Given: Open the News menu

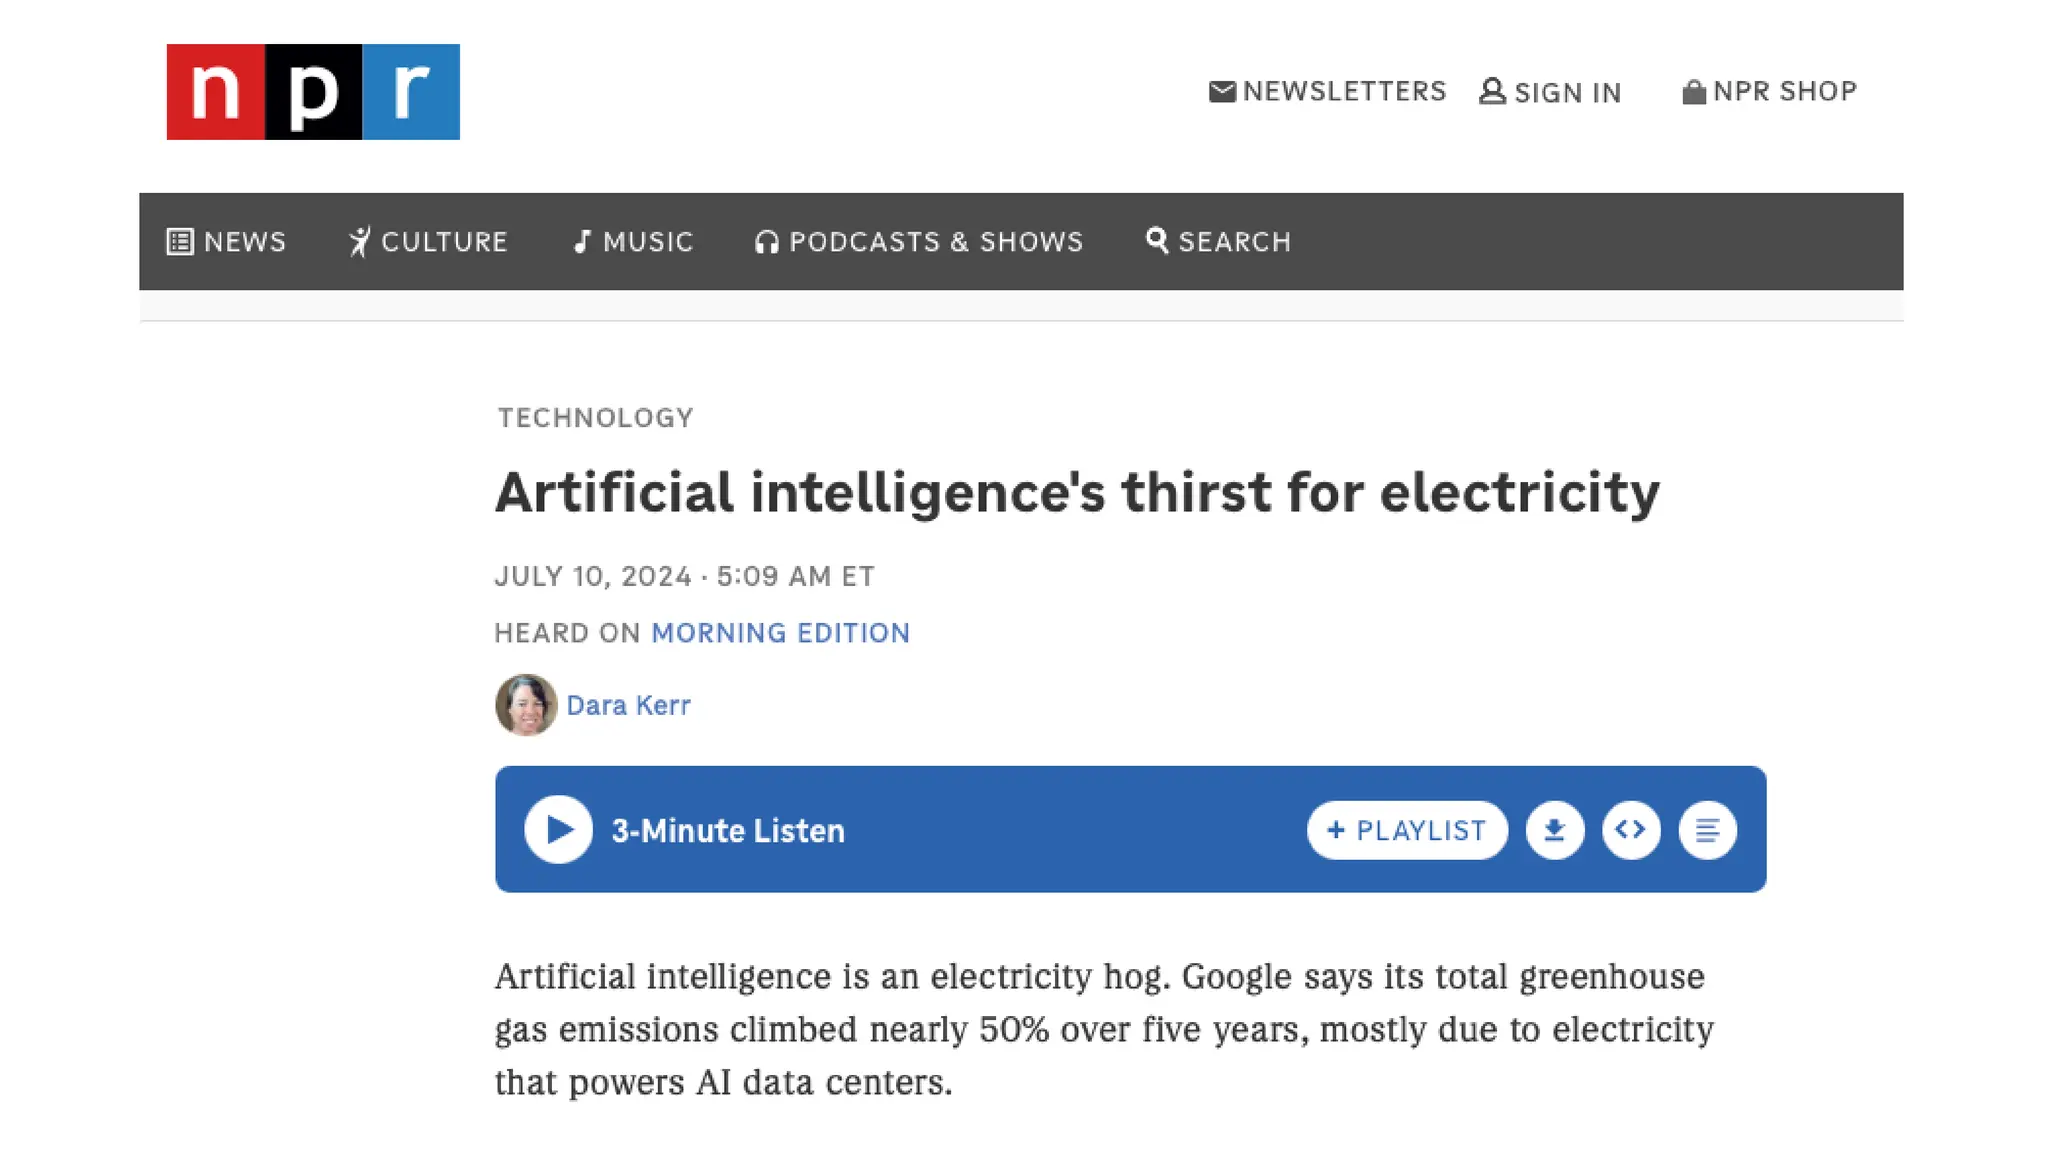Looking at the screenshot, I should (227, 242).
